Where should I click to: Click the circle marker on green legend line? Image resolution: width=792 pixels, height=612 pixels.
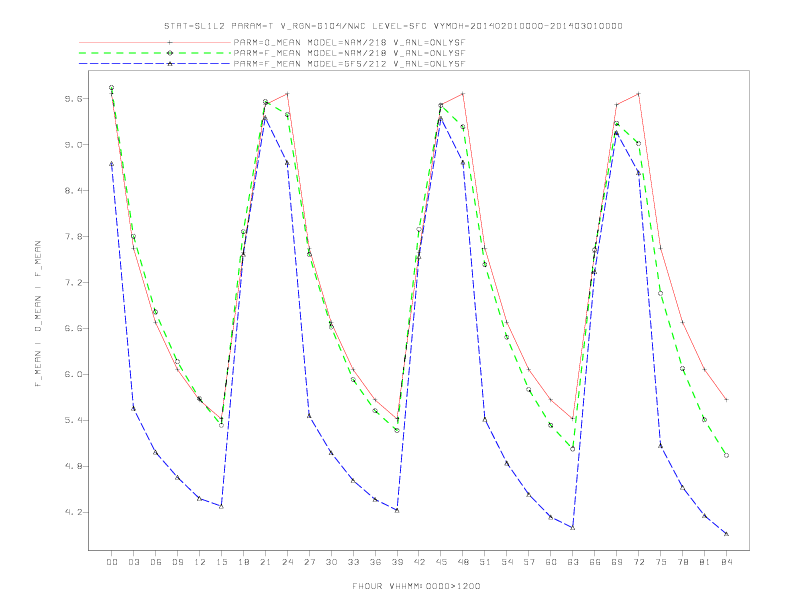[x=170, y=53]
